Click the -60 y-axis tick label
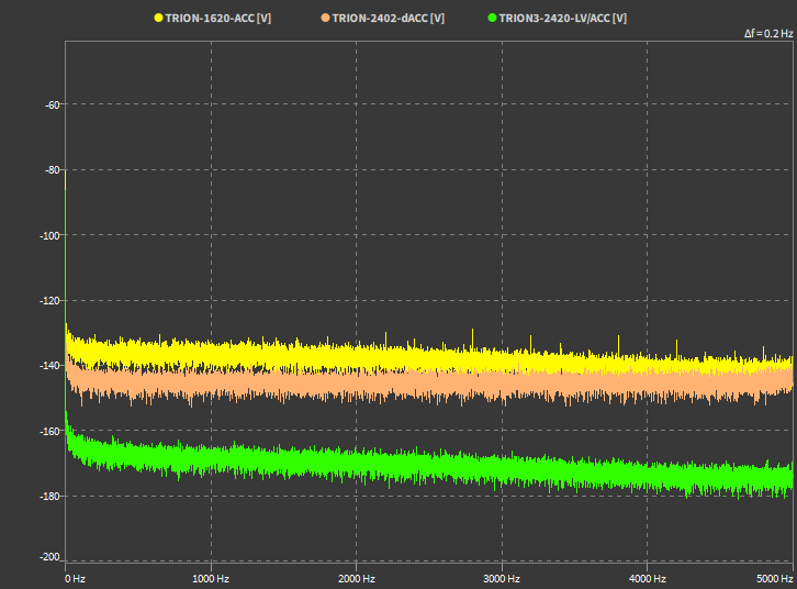Image resolution: width=797 pixels, height=589 pixels. (53, 104)
